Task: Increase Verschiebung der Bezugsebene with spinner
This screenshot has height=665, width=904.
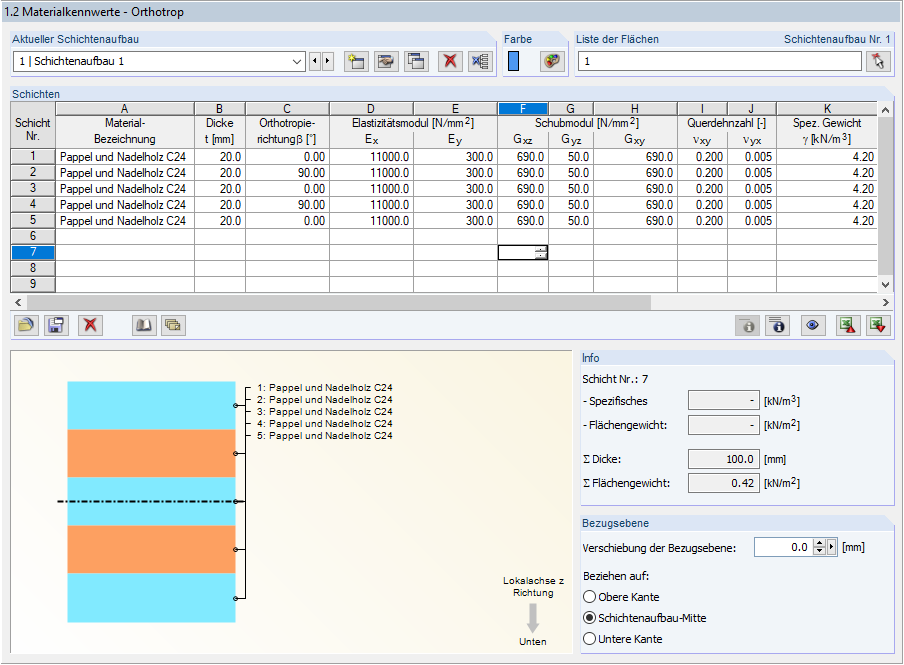Action: [x=819, y=543]
